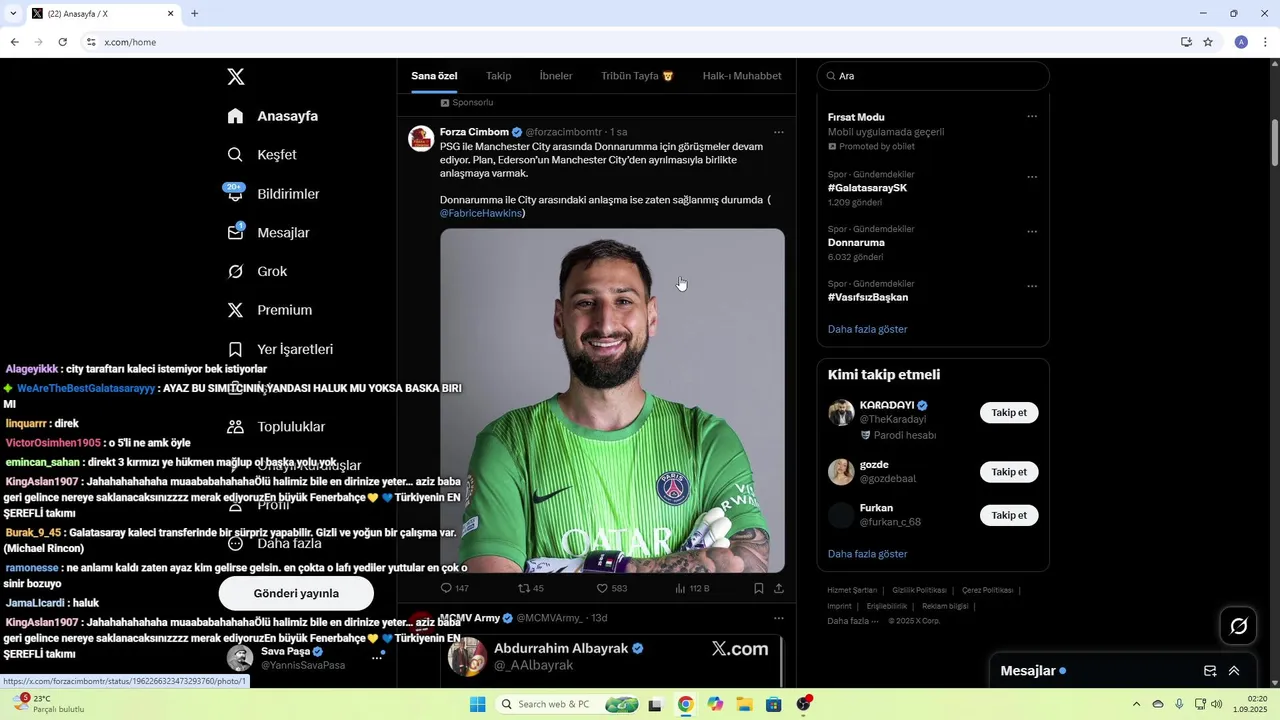The width and height of the screenshot is (1280, 720).
Task: Follow KARADAYI with Takip et
Action: [x=1009, y=413]
